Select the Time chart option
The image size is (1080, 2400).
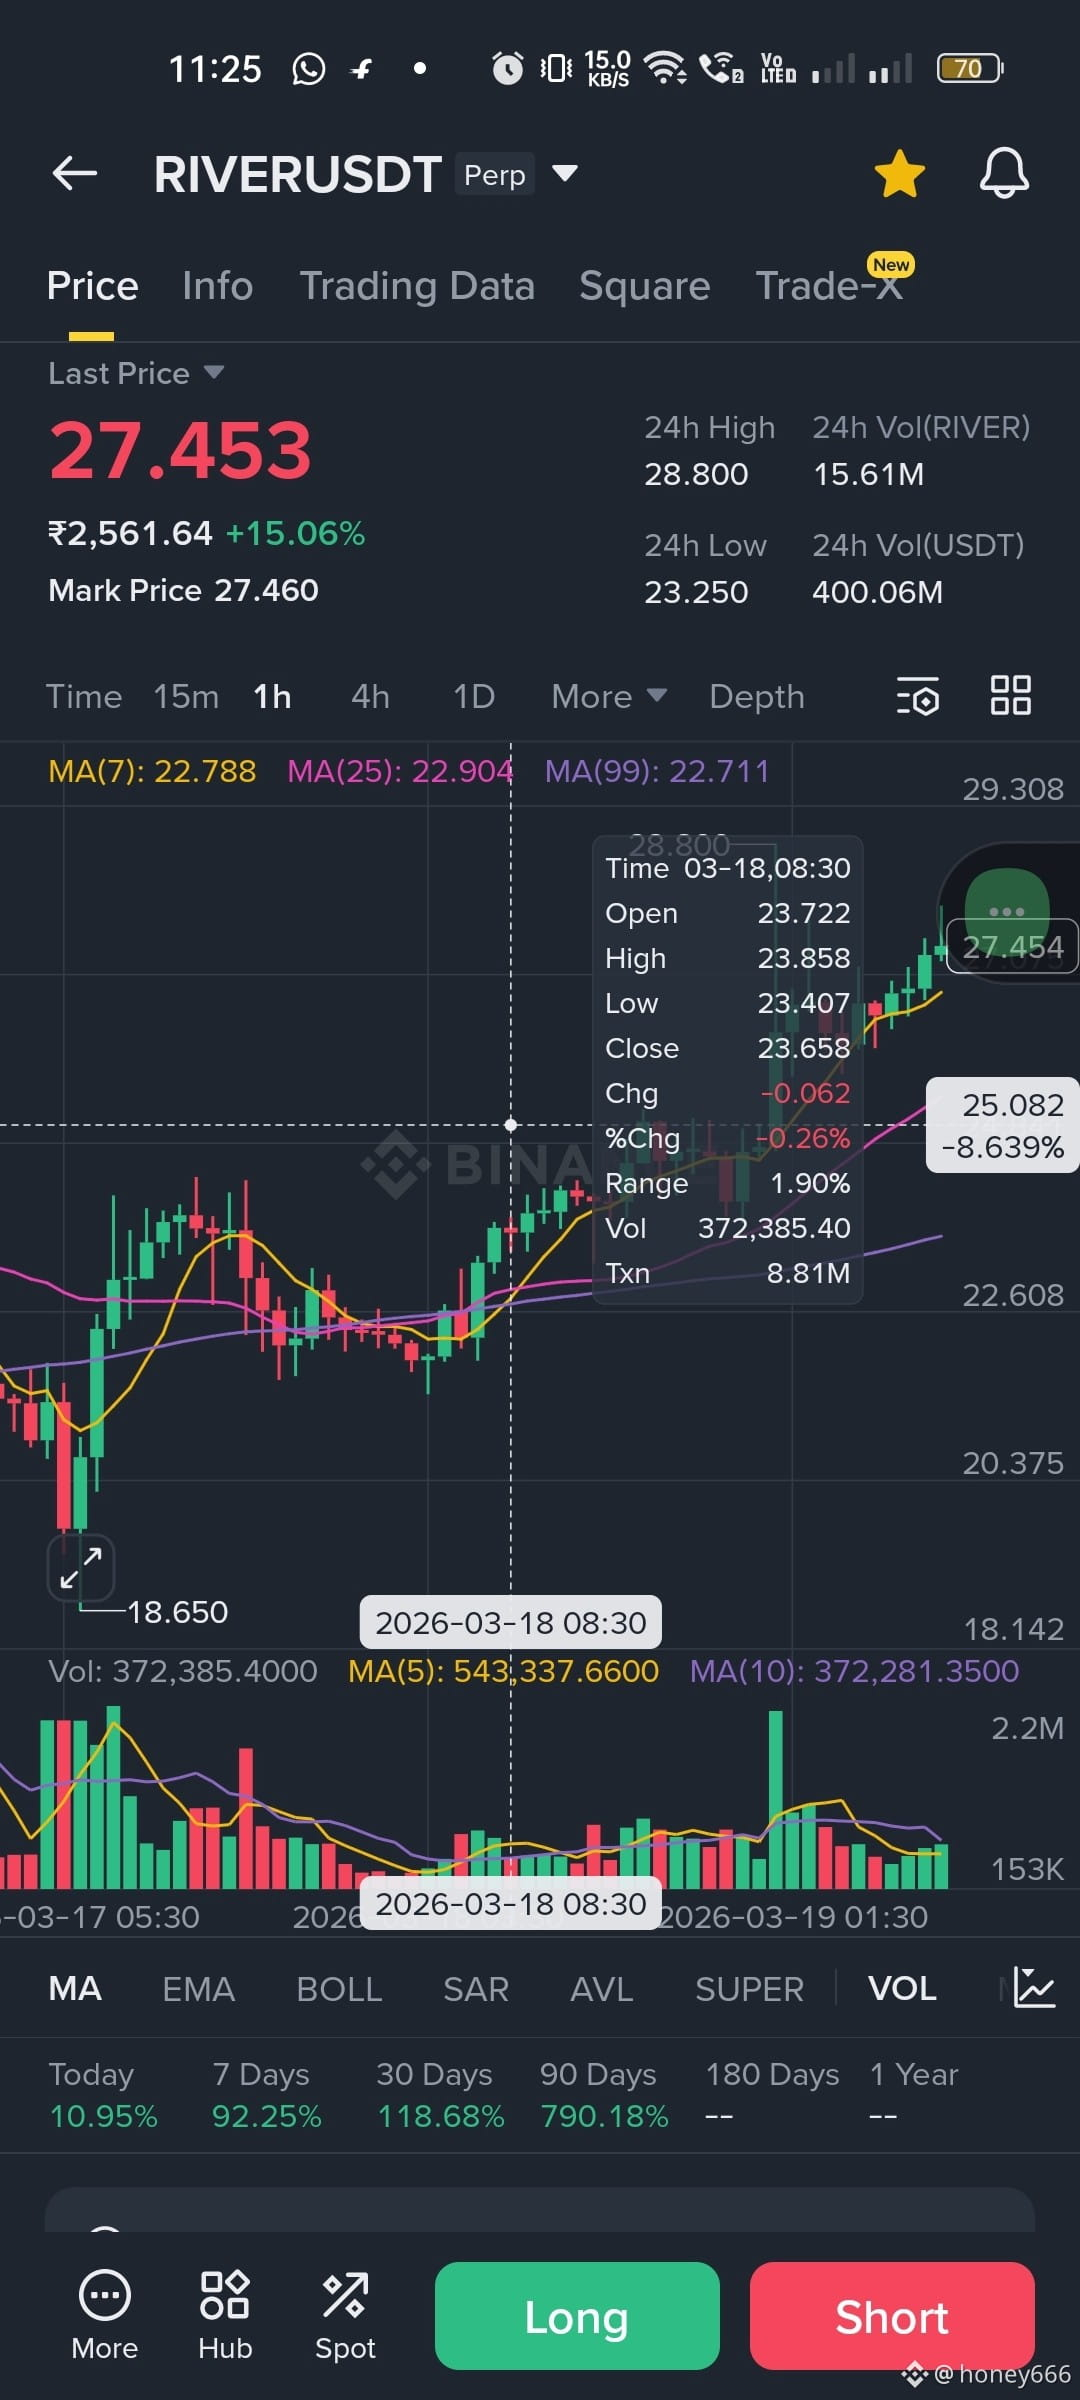point(84,696)
